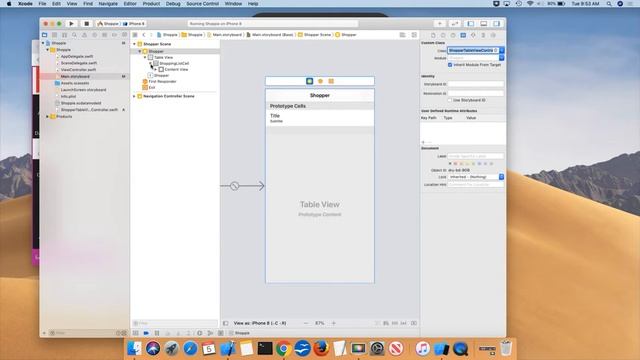Expand the Content View outline item
Viewport: 640px width, 360px height.
pos(156,70)
